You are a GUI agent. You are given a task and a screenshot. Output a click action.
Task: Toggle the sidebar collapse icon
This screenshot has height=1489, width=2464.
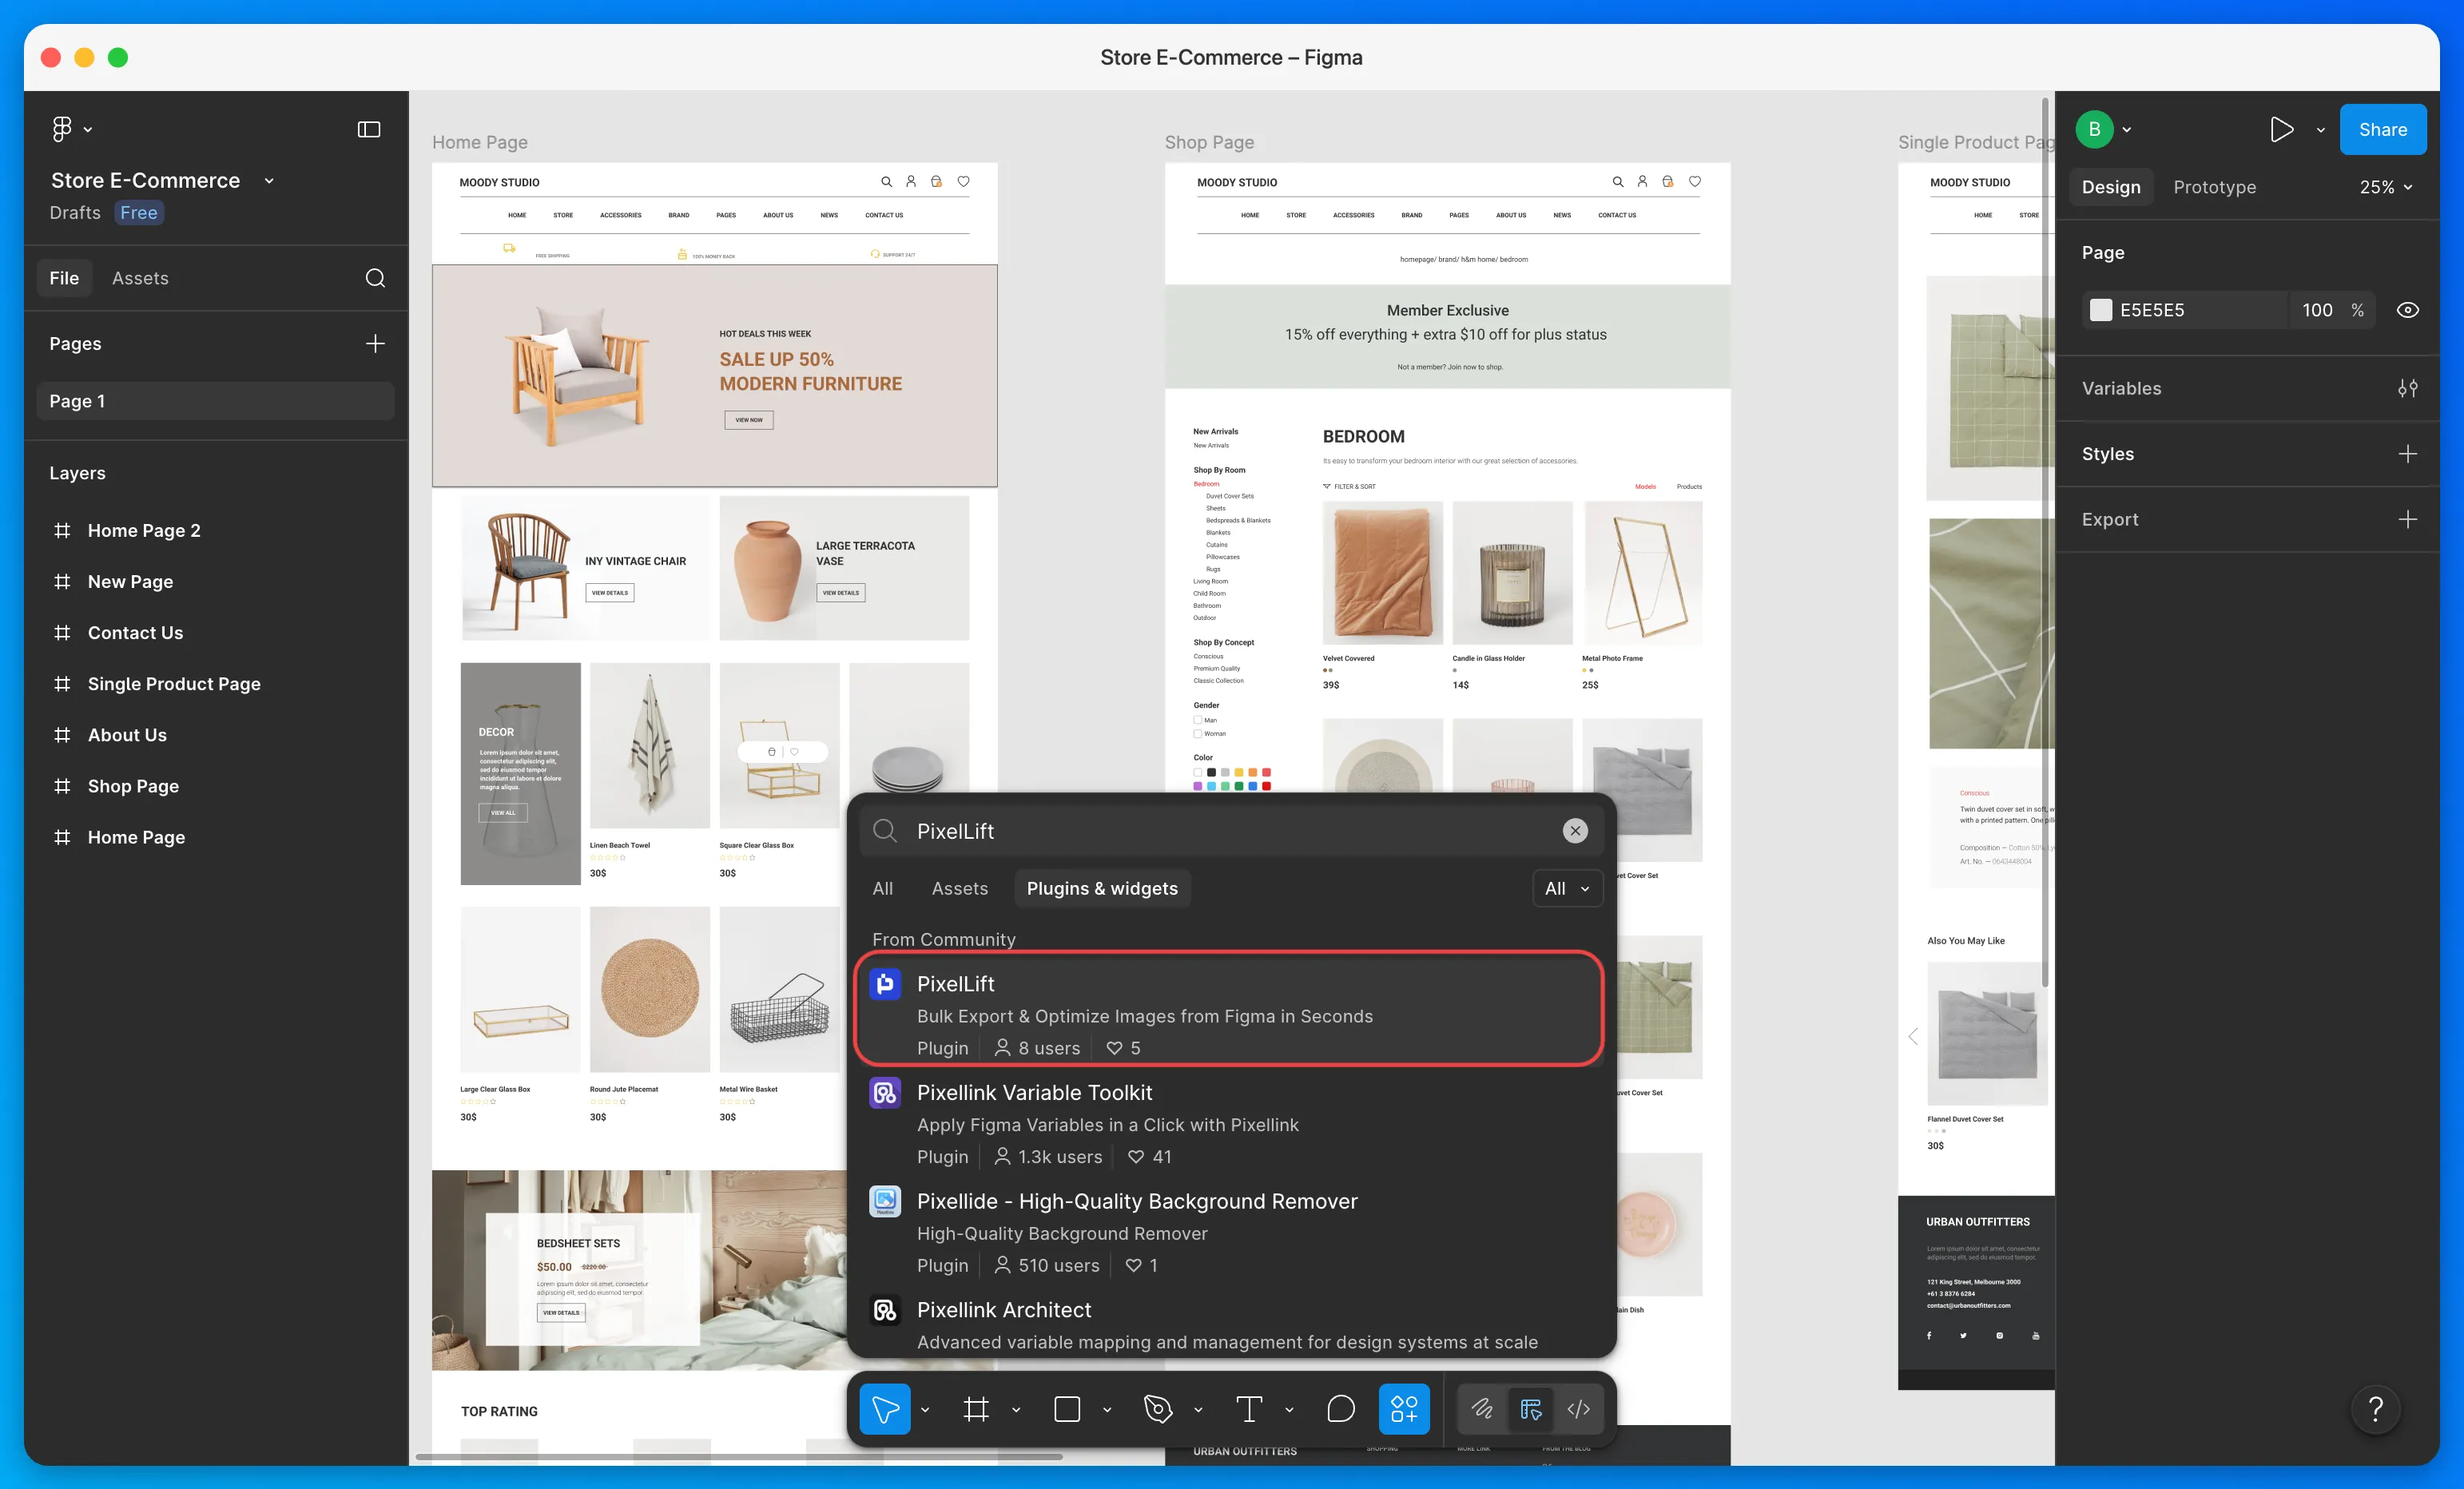coord(369,129)
